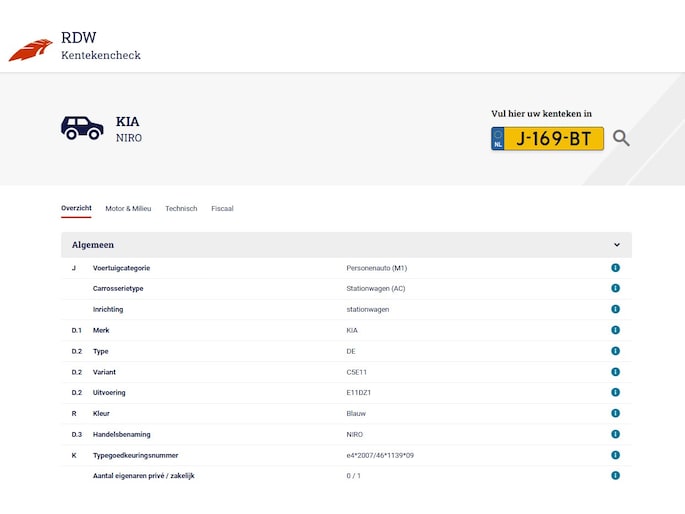Click the yellow license plate input field
Screen dimensions: 685x514
pos(553,139)
